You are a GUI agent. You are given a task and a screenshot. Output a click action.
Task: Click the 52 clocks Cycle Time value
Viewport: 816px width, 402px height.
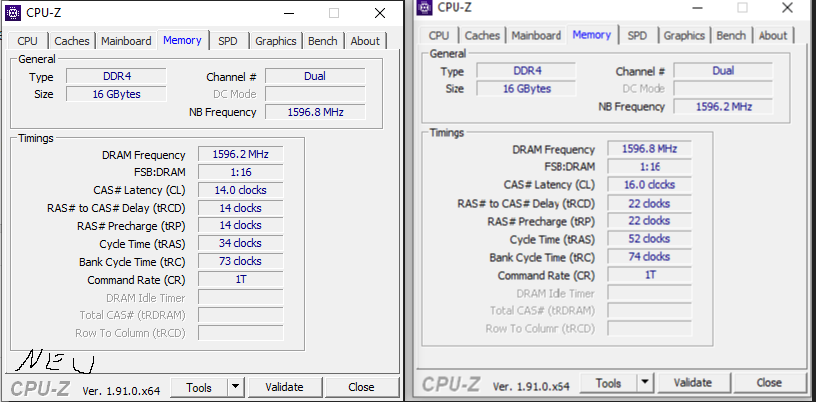649,239
